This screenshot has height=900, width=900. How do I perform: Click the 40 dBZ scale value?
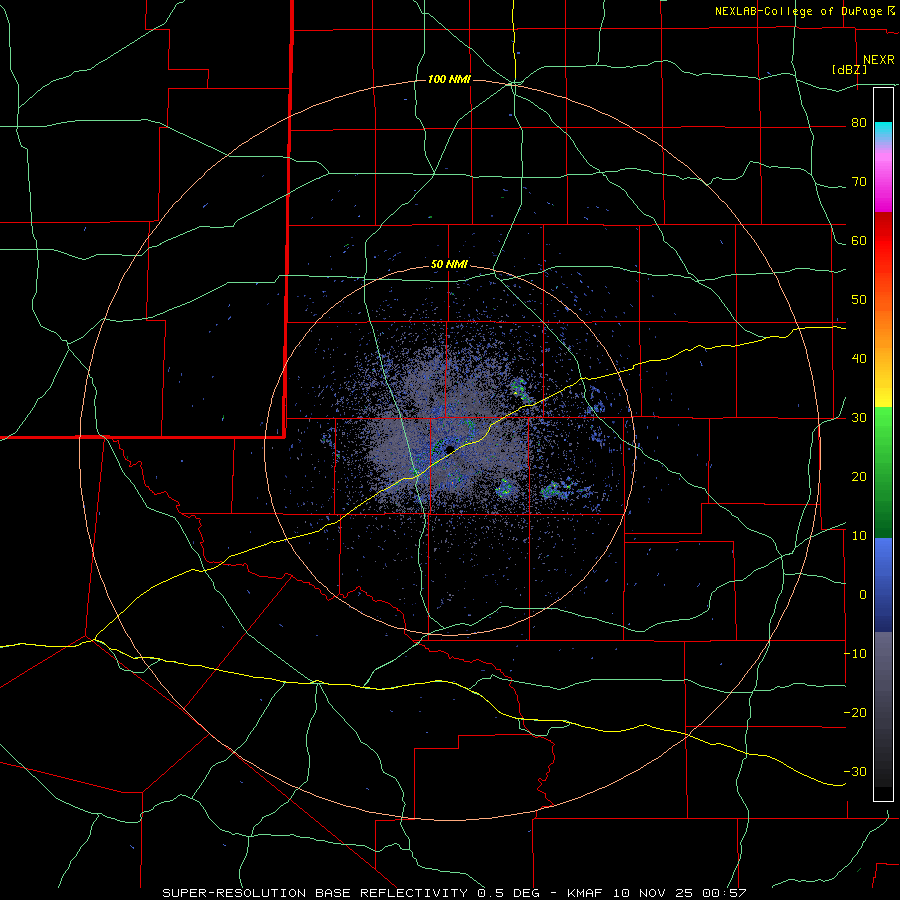click(859, 359)
